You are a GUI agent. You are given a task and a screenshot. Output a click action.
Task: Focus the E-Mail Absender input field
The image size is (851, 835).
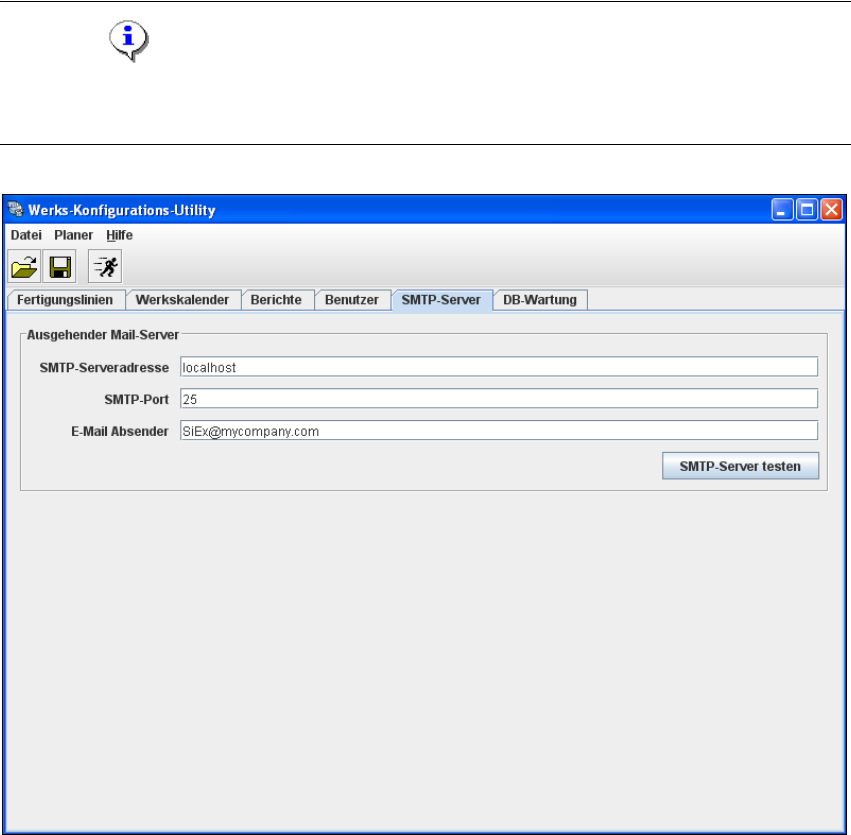tap(499, 431)
